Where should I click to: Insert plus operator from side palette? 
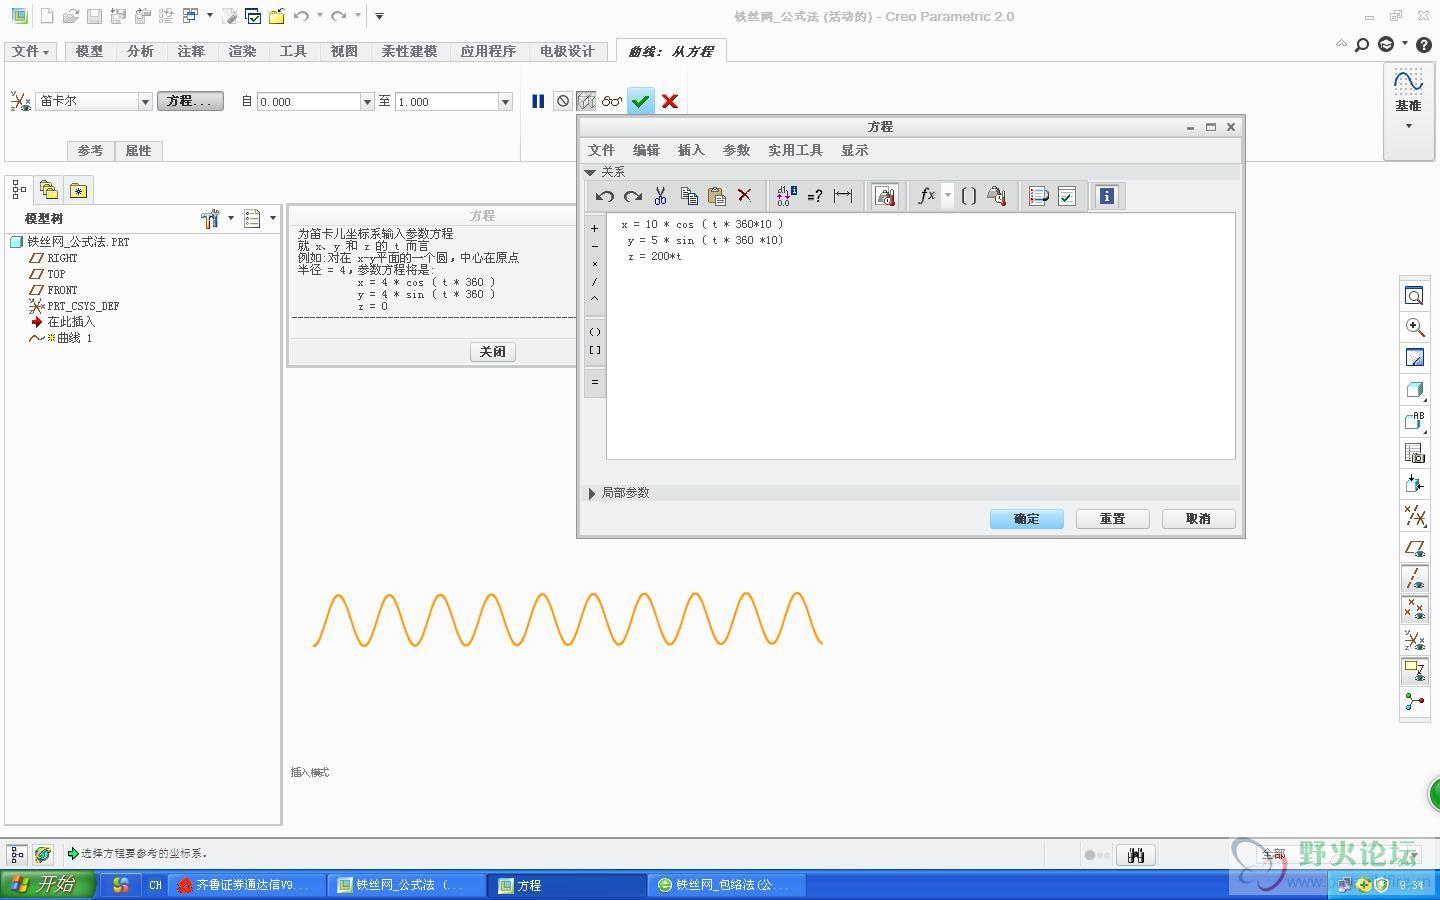pyautogui.click(x=595, y=228)
